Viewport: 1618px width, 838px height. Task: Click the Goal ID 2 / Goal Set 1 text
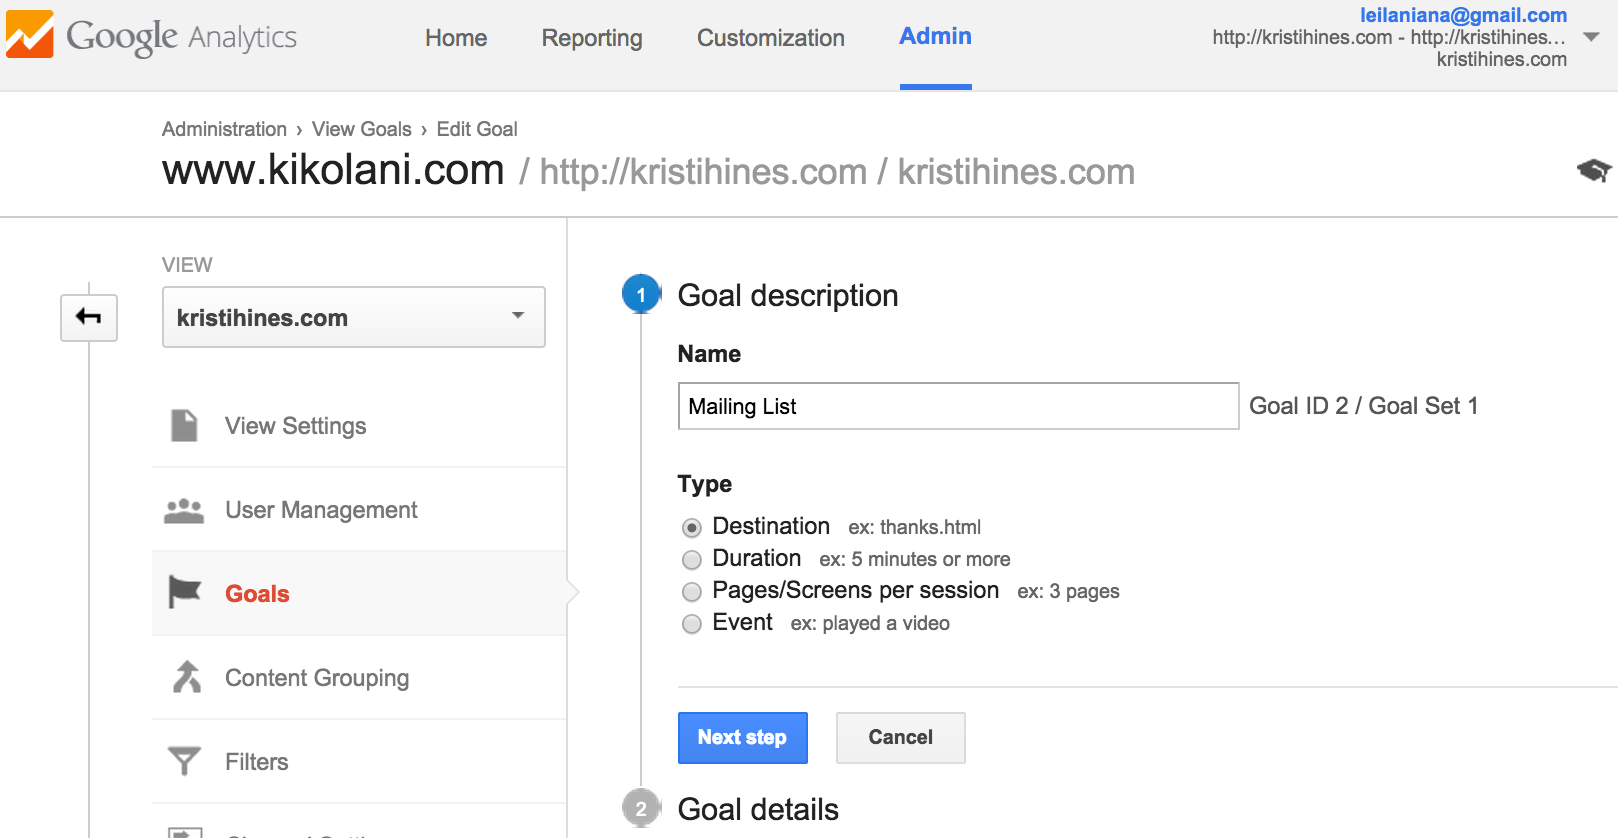pyautogui.click(x=1364, y=406)
